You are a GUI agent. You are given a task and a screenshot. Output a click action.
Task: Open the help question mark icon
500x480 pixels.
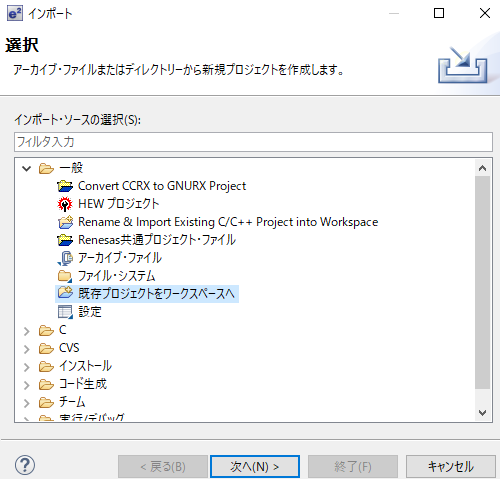pos(25,465)
